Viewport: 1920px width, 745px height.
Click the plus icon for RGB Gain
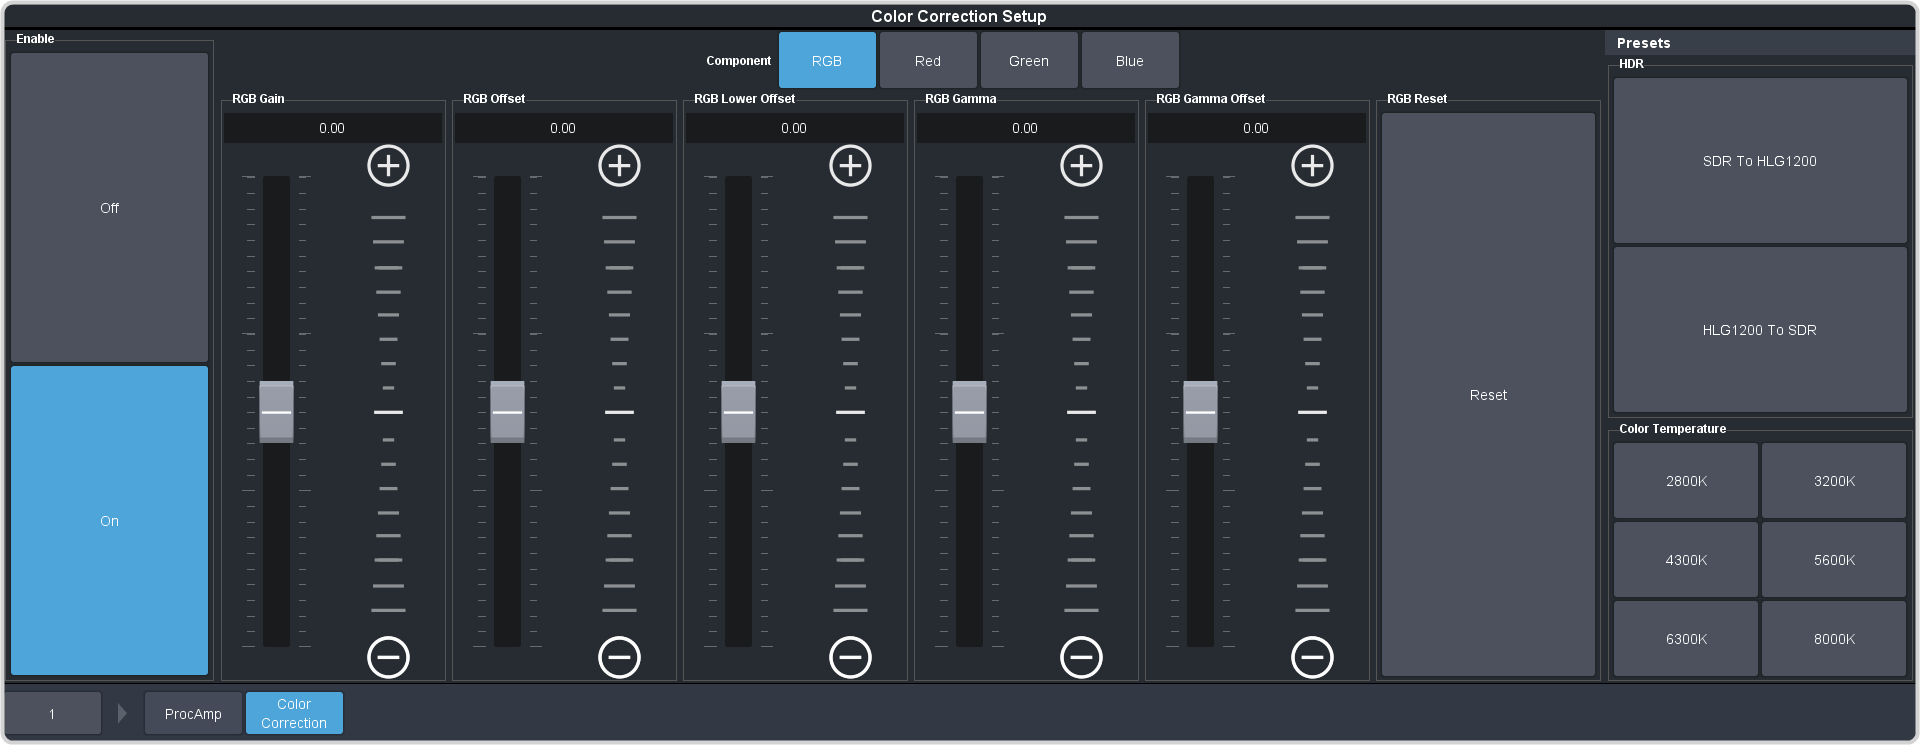coord(388,166)
